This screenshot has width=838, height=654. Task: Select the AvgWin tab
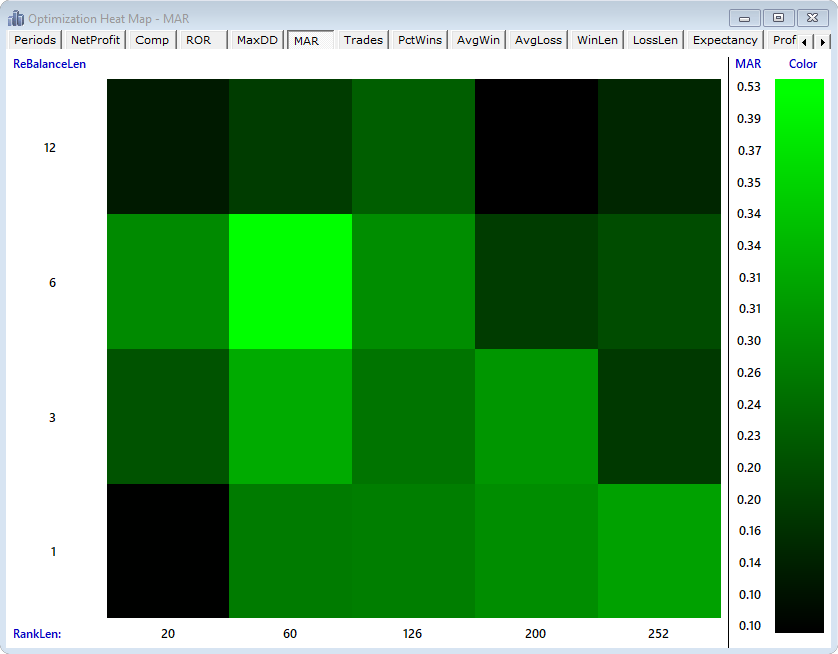[x=478, y=40]
